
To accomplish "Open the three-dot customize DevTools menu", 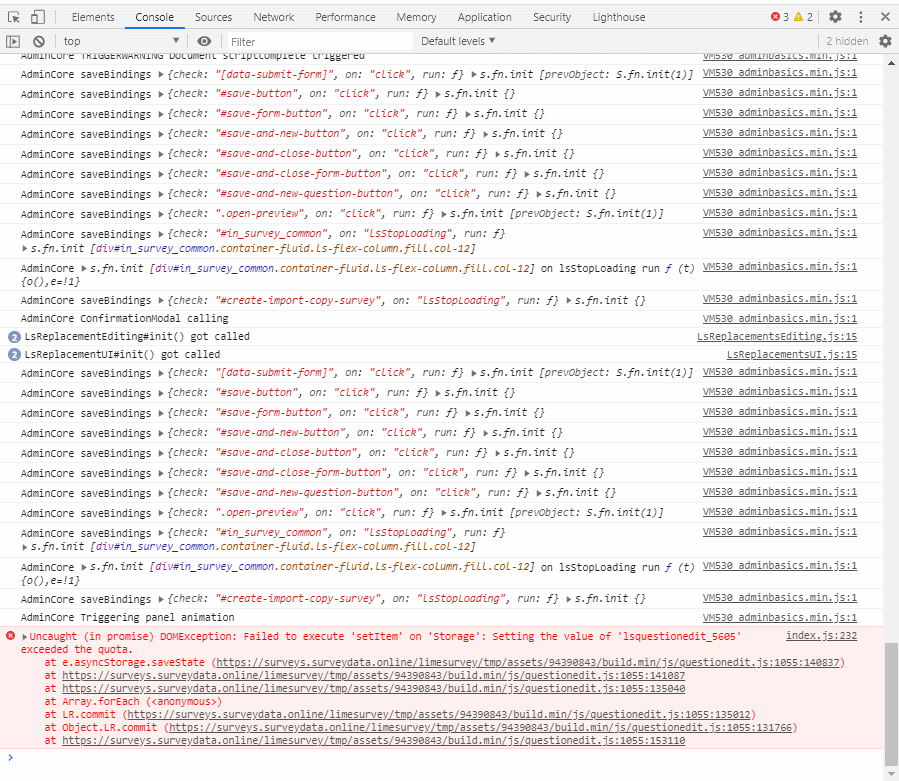I will (860, 17).
